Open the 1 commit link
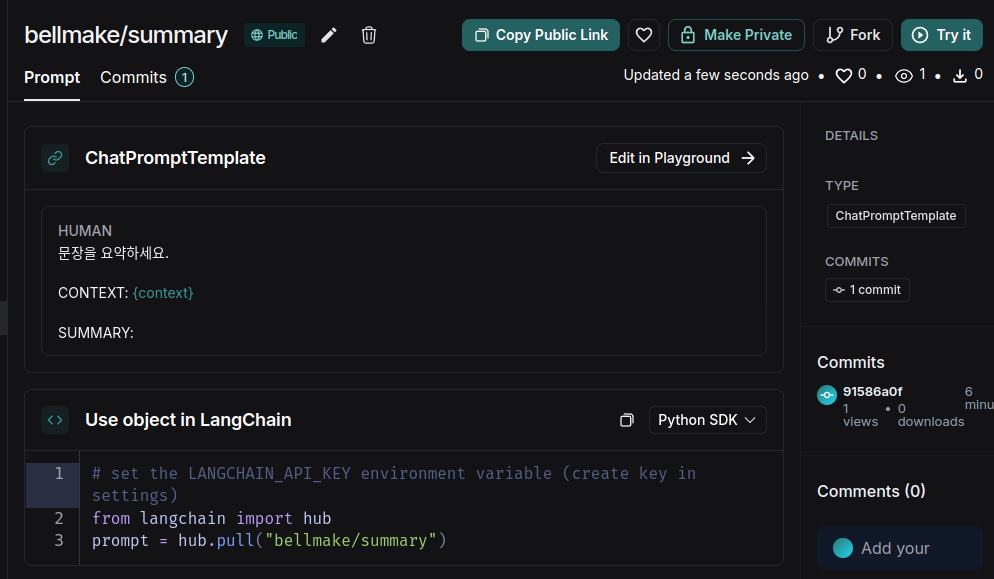This screenshot has height=579, width=994. 867,290
